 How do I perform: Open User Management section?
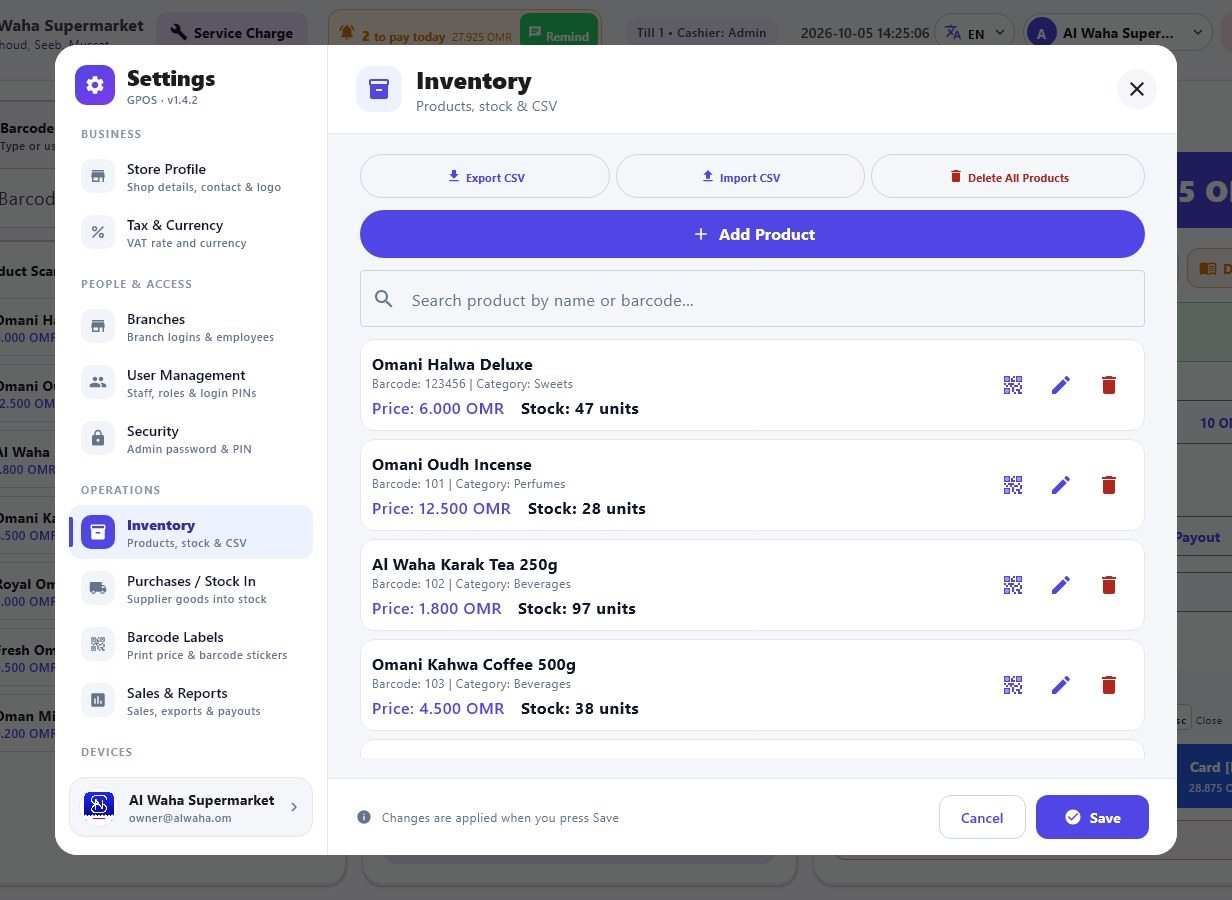(x=191, y=383)
